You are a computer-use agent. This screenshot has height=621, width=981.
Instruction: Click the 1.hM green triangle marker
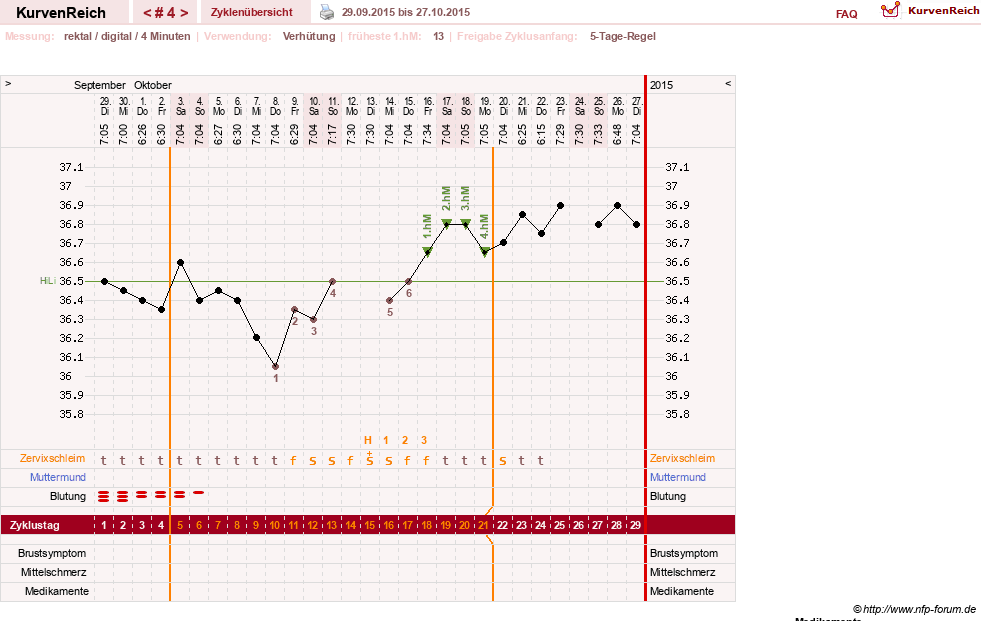click(x=427, y=251)
